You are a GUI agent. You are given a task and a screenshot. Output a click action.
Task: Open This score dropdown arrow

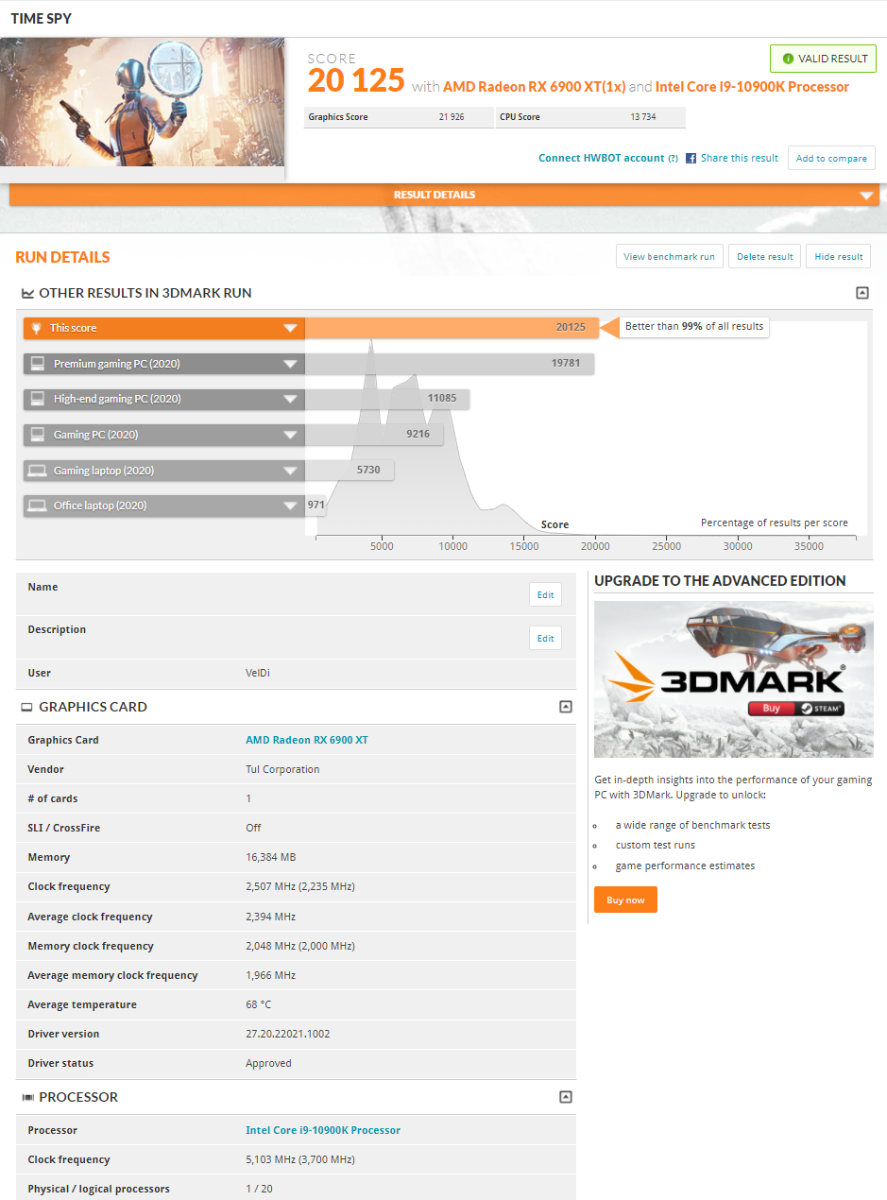click(x=290, y=328)
